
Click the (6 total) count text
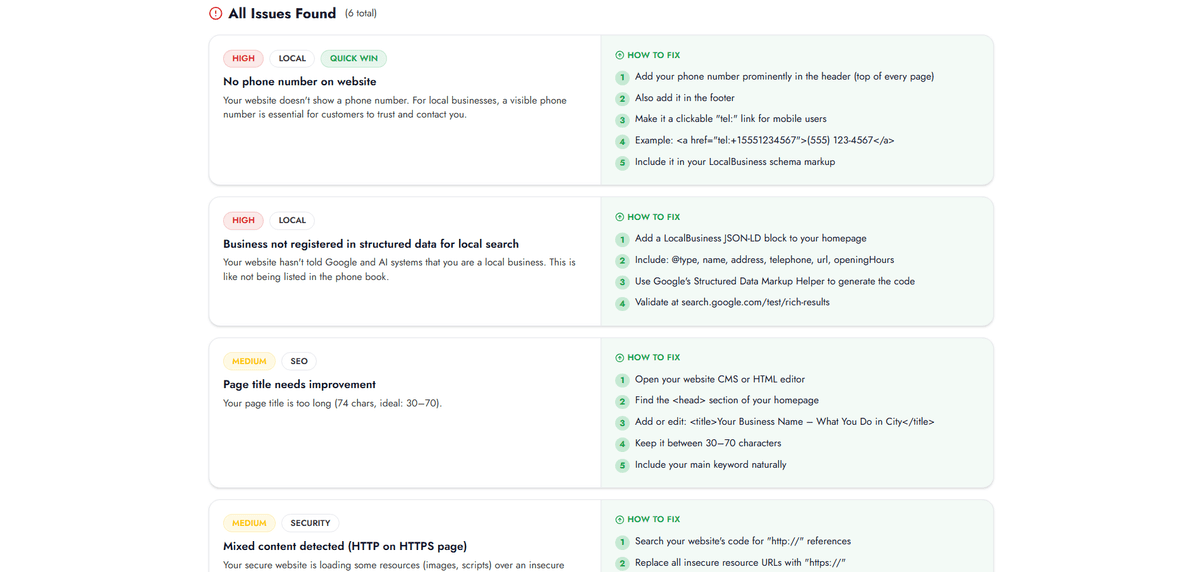(361, 14)
